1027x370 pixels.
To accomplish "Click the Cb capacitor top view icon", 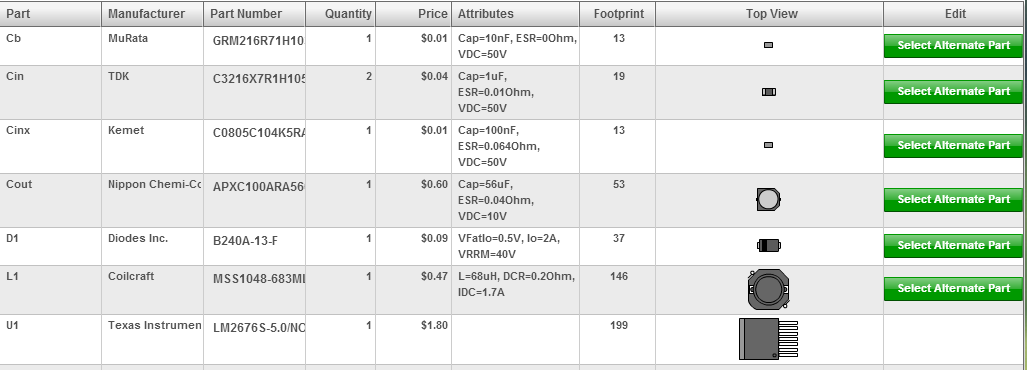I will pos(768,45).
